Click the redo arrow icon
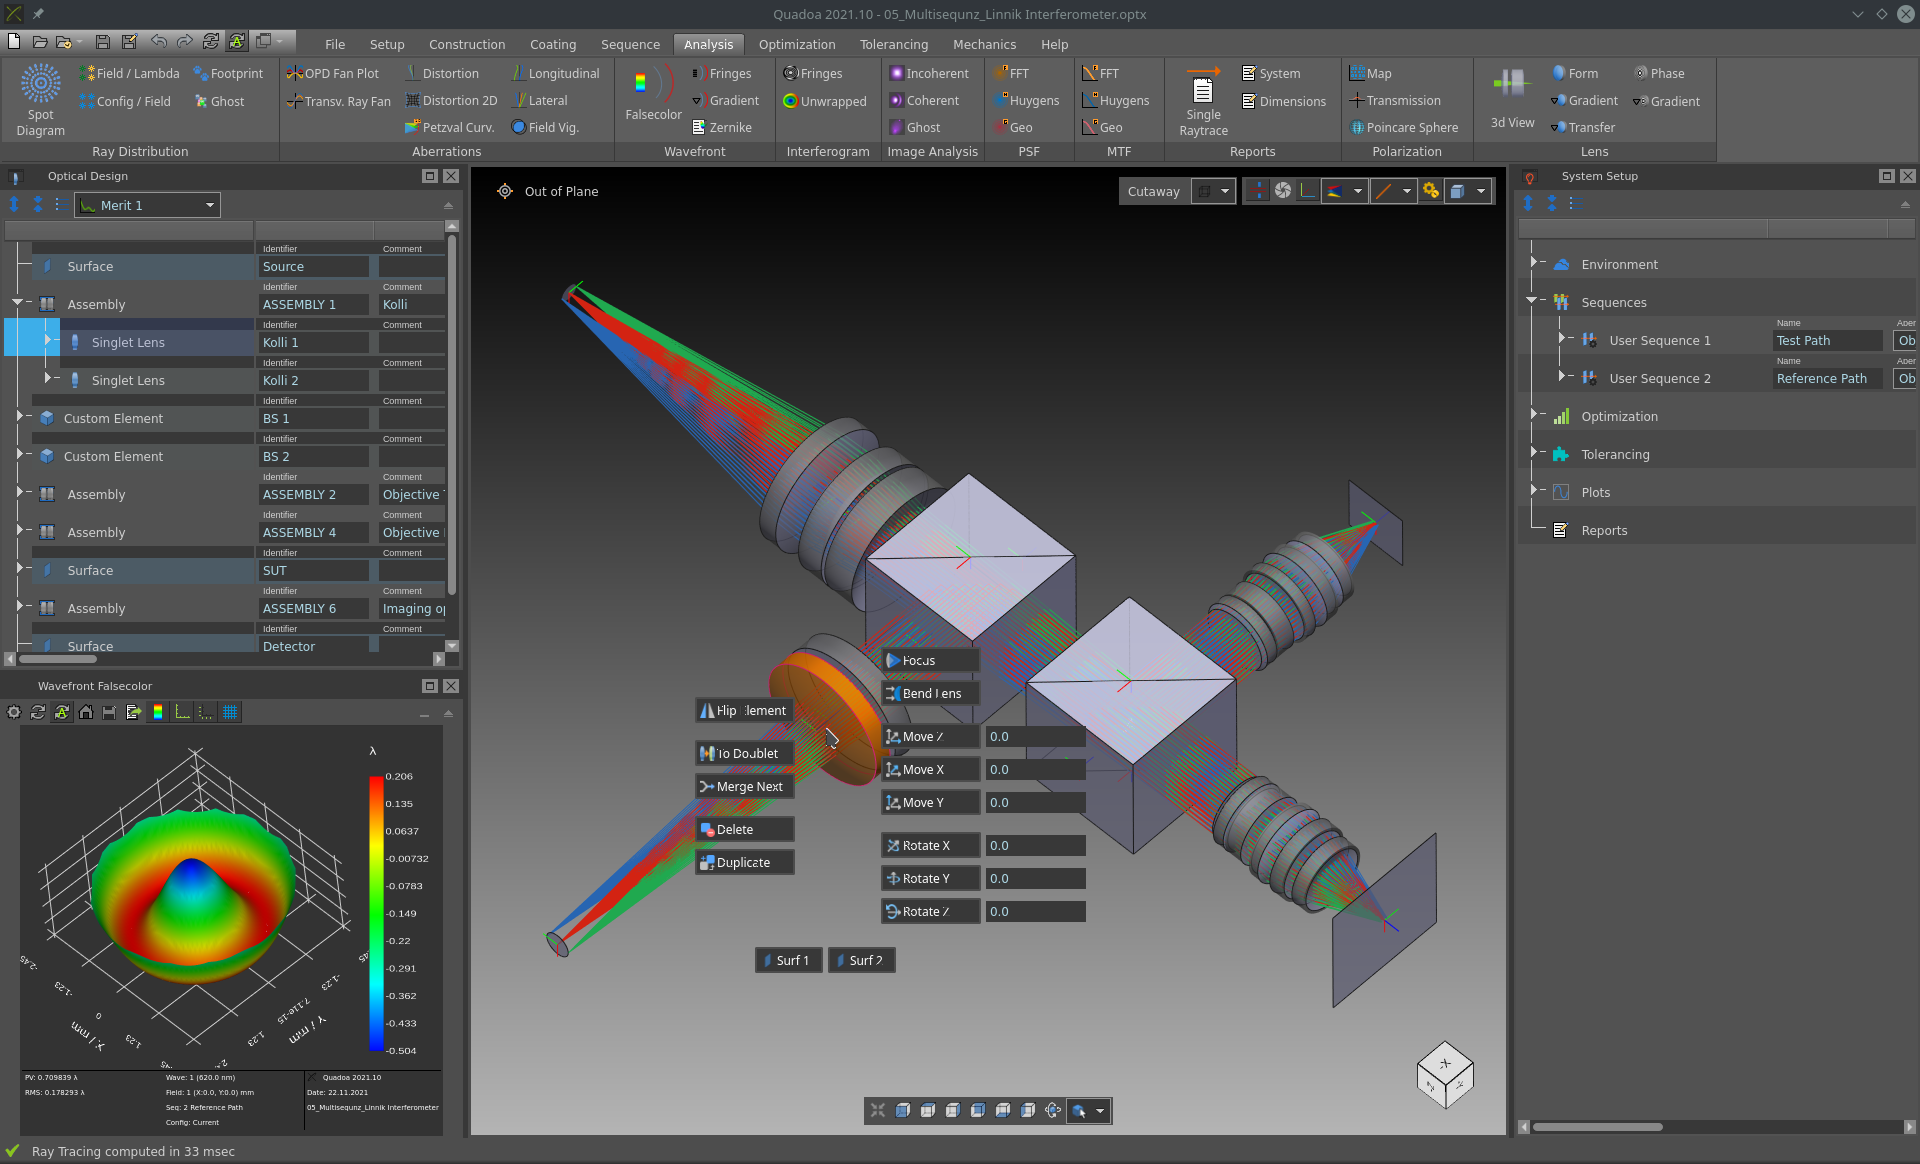 point(185,41)
